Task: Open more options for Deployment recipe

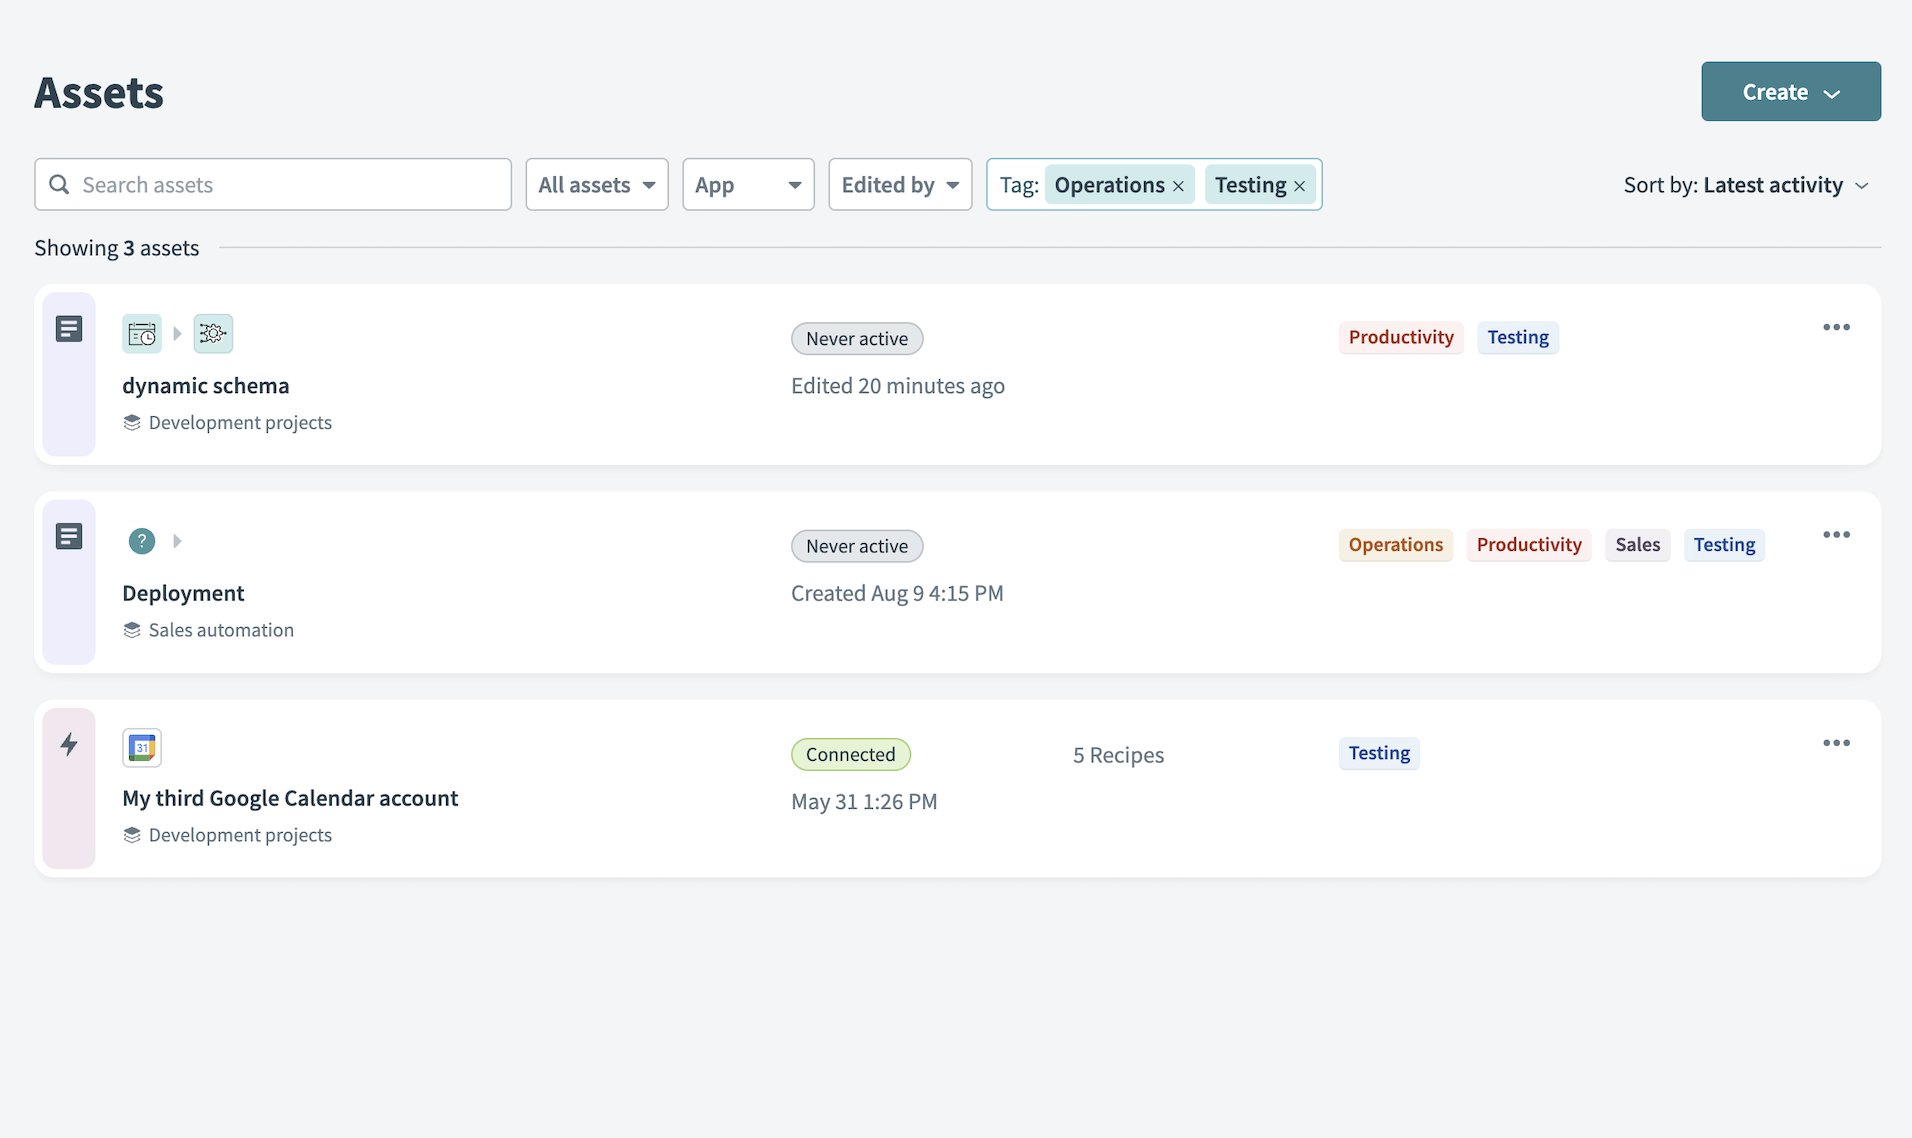Action: tap(1836, 535)
